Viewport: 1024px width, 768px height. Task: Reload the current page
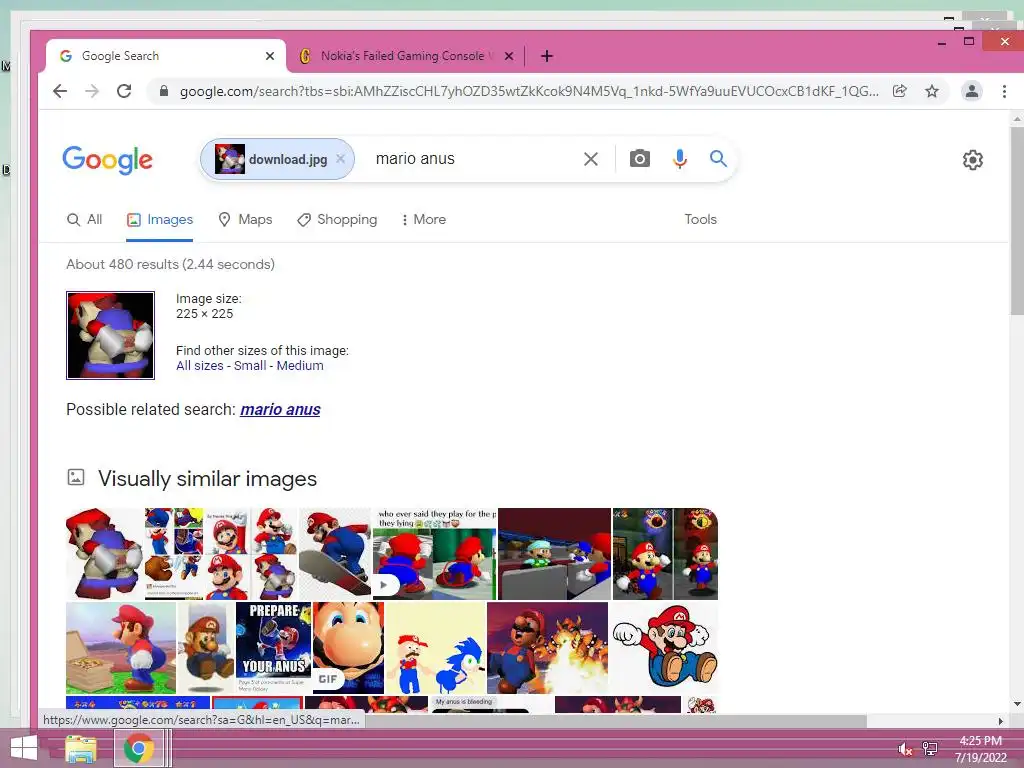tap(124, 91)
